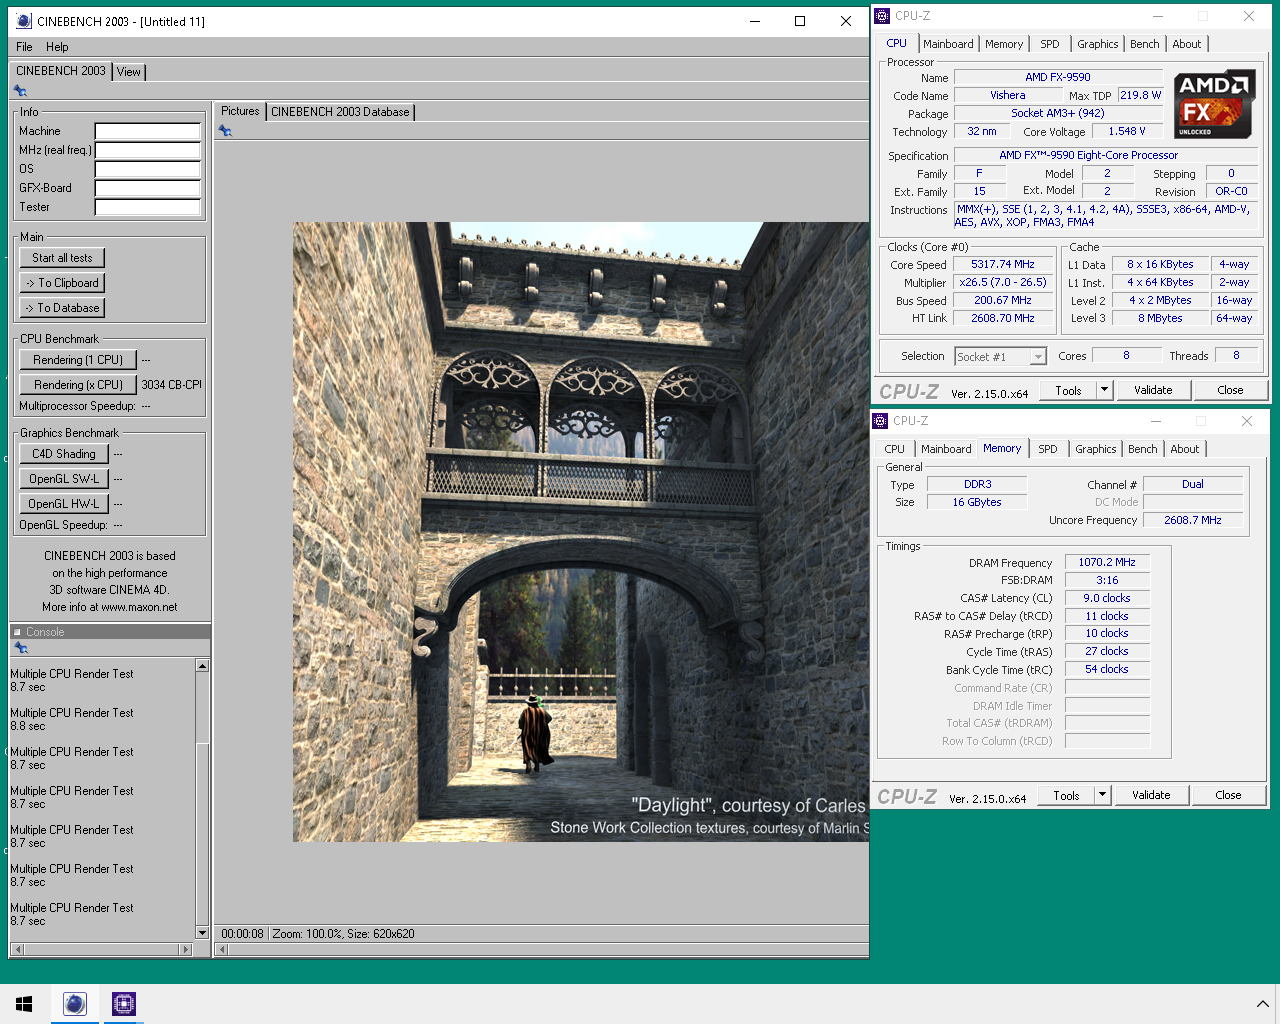Open Socket #1 selection dropdown
1280x1024 pixels.
tap(1038, 357)
